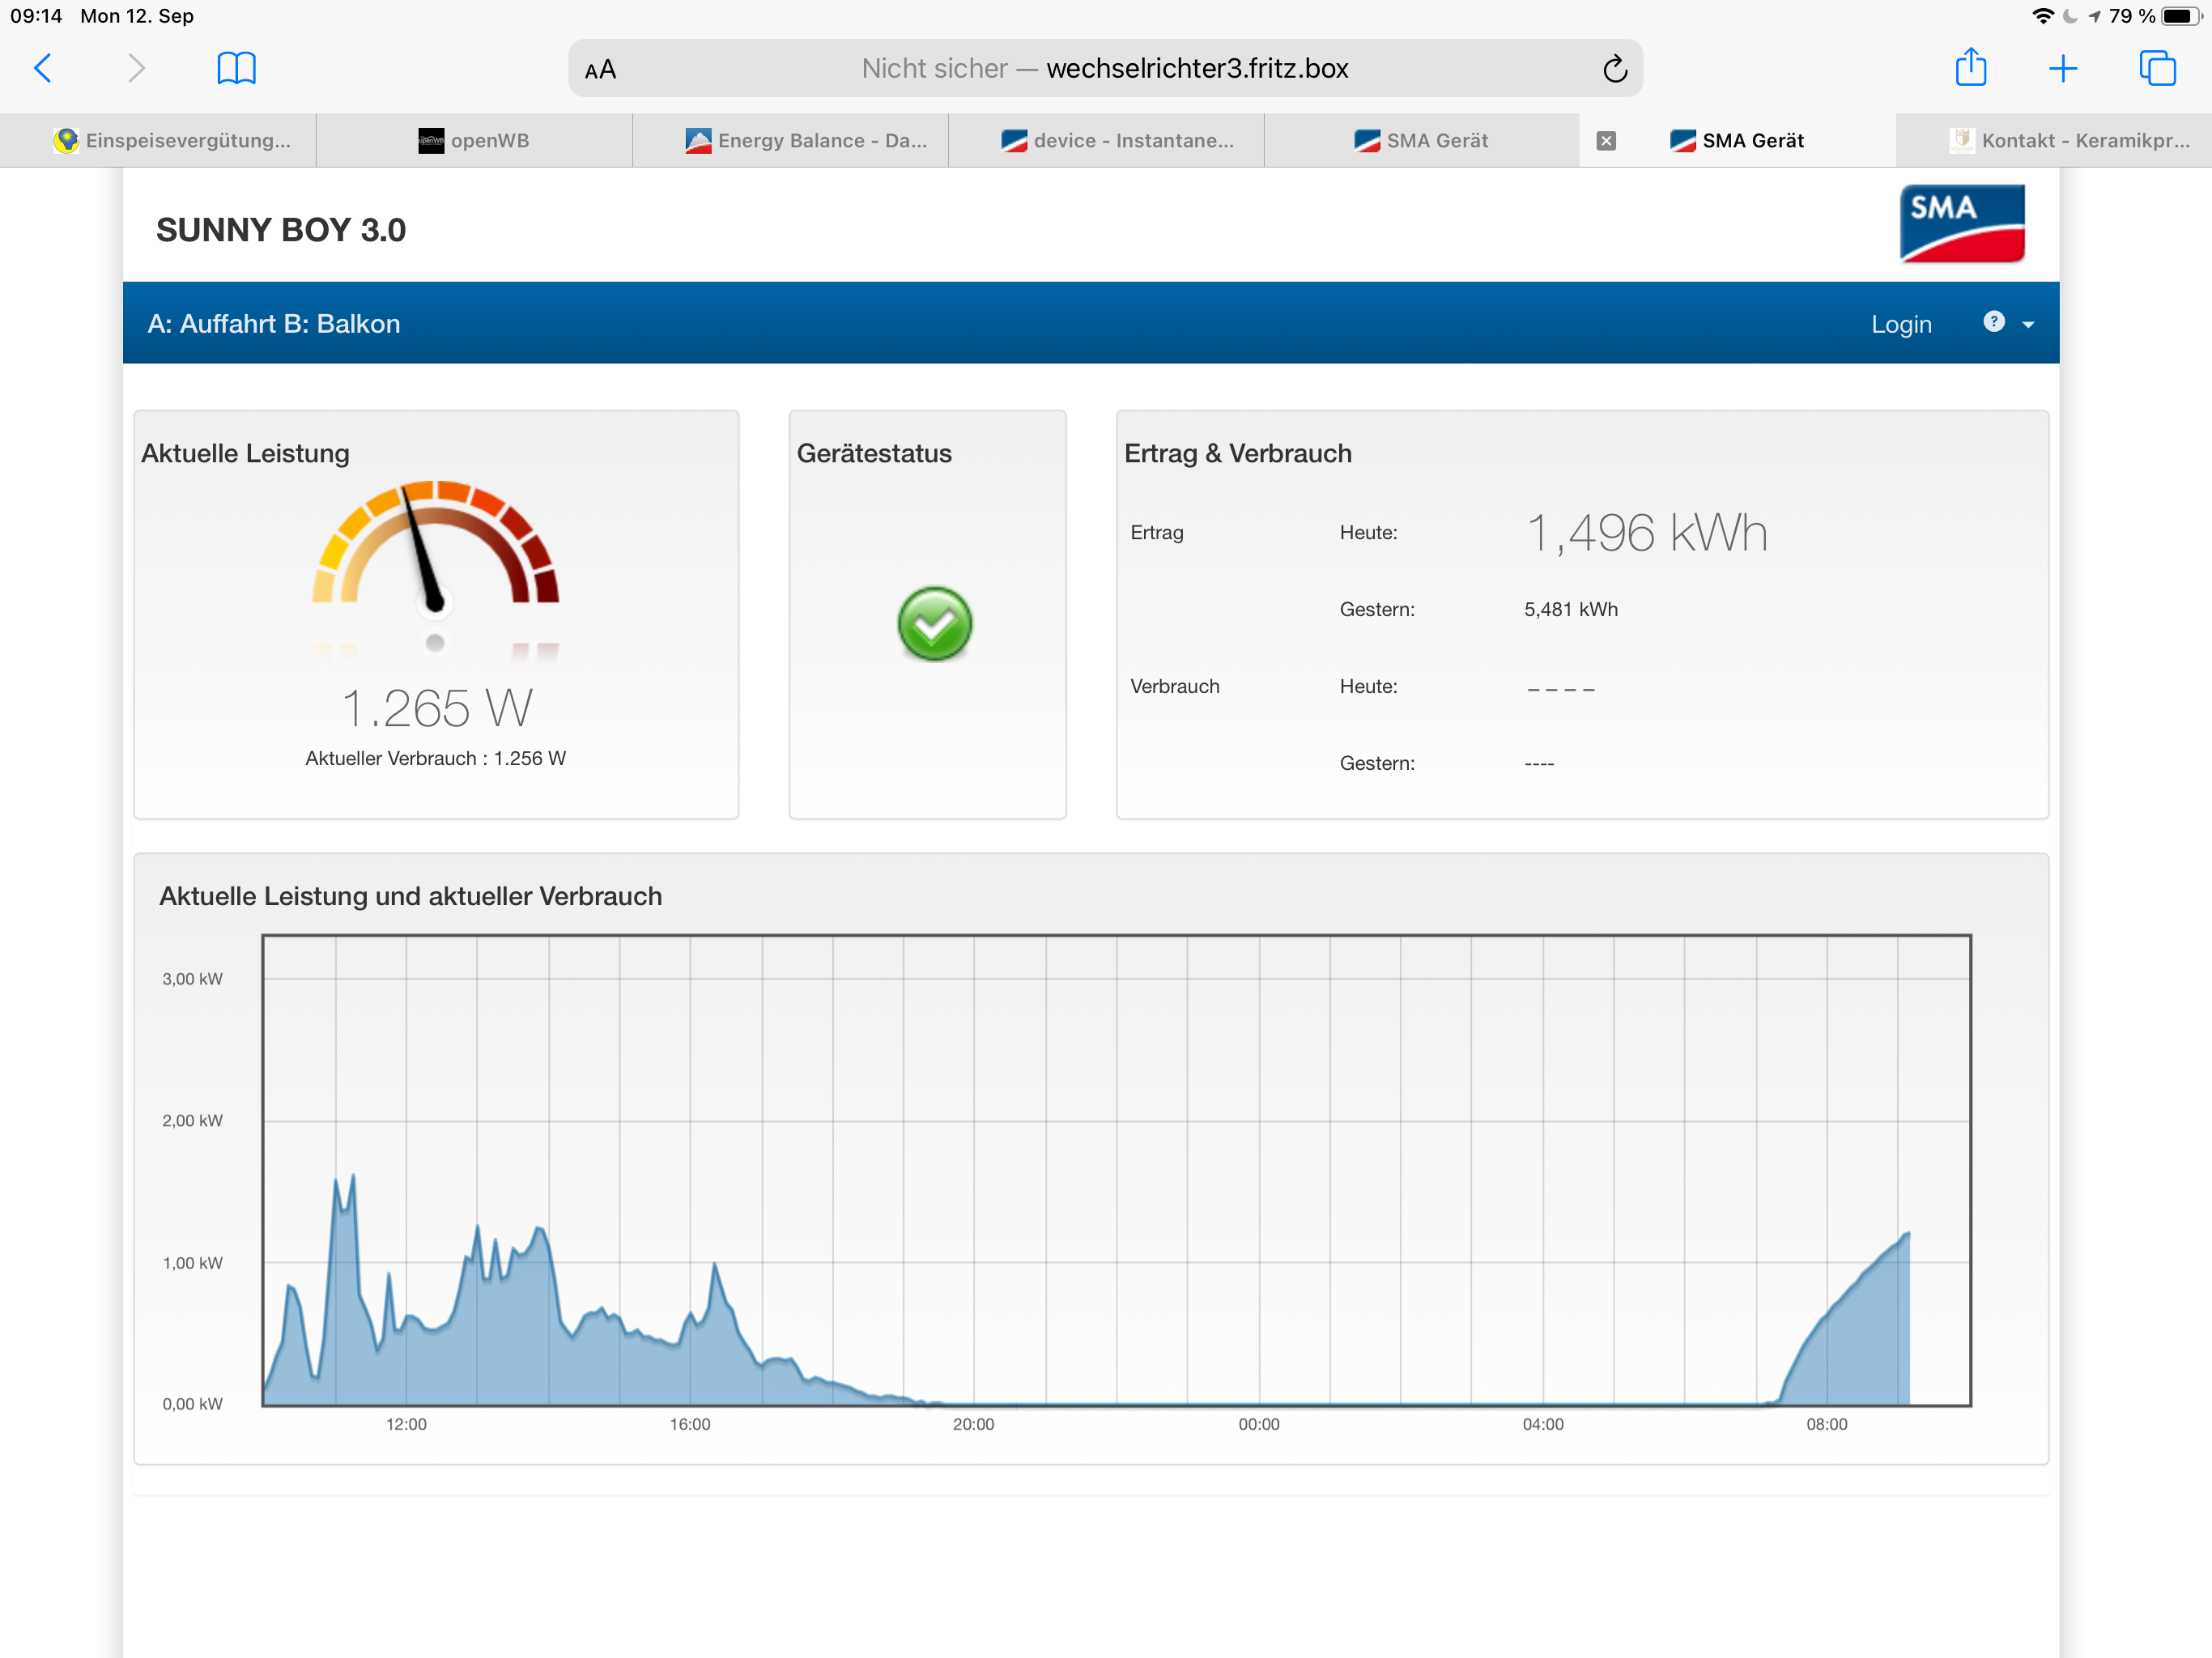Open the bookmarks book icon
This screenshot has height=1658, width=2212.
pyautogui.click(x=236, y=68)
